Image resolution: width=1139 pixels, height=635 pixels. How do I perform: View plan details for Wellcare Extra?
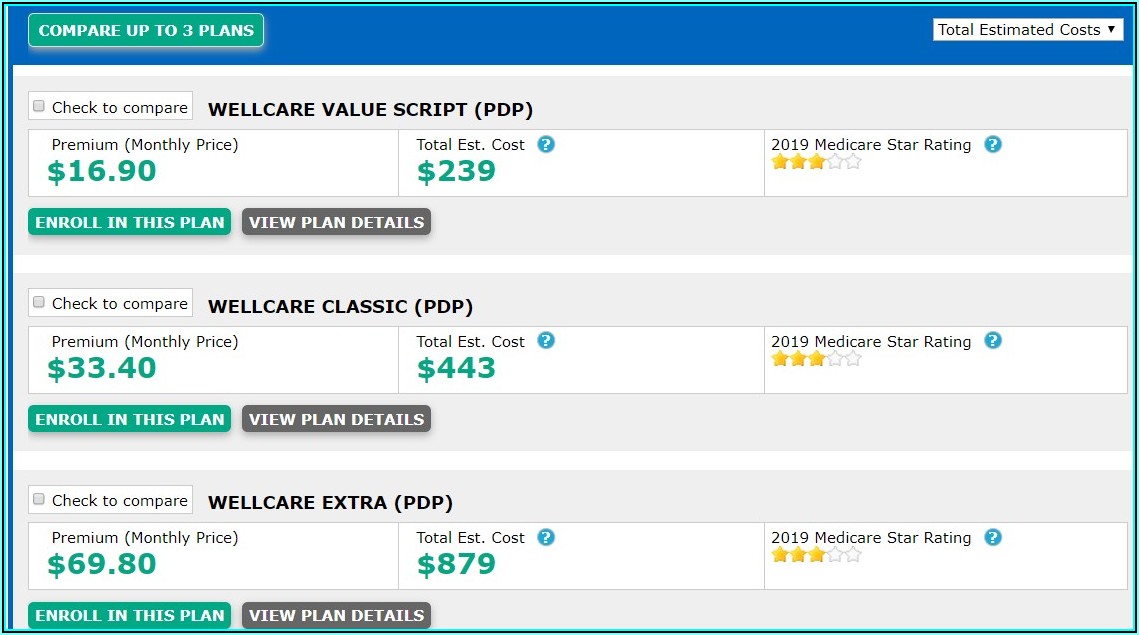tap(336, 615)
